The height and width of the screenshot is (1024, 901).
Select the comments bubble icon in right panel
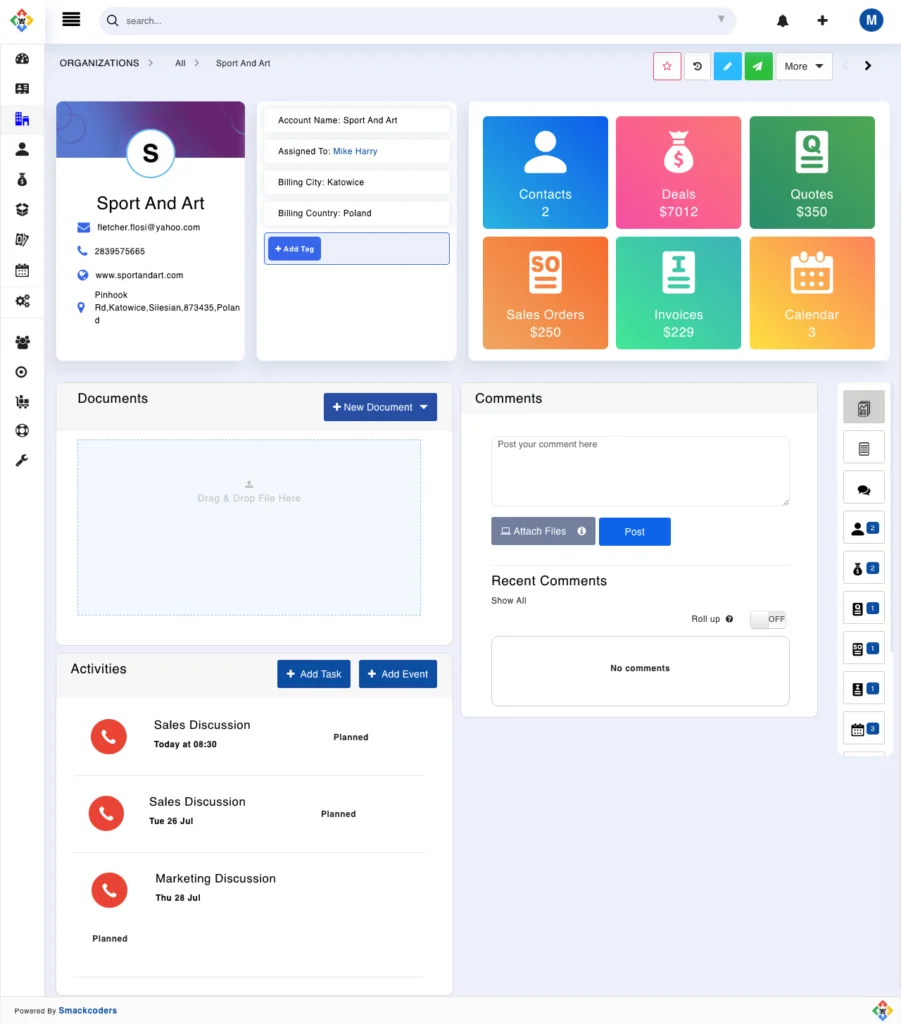(863, 487)
